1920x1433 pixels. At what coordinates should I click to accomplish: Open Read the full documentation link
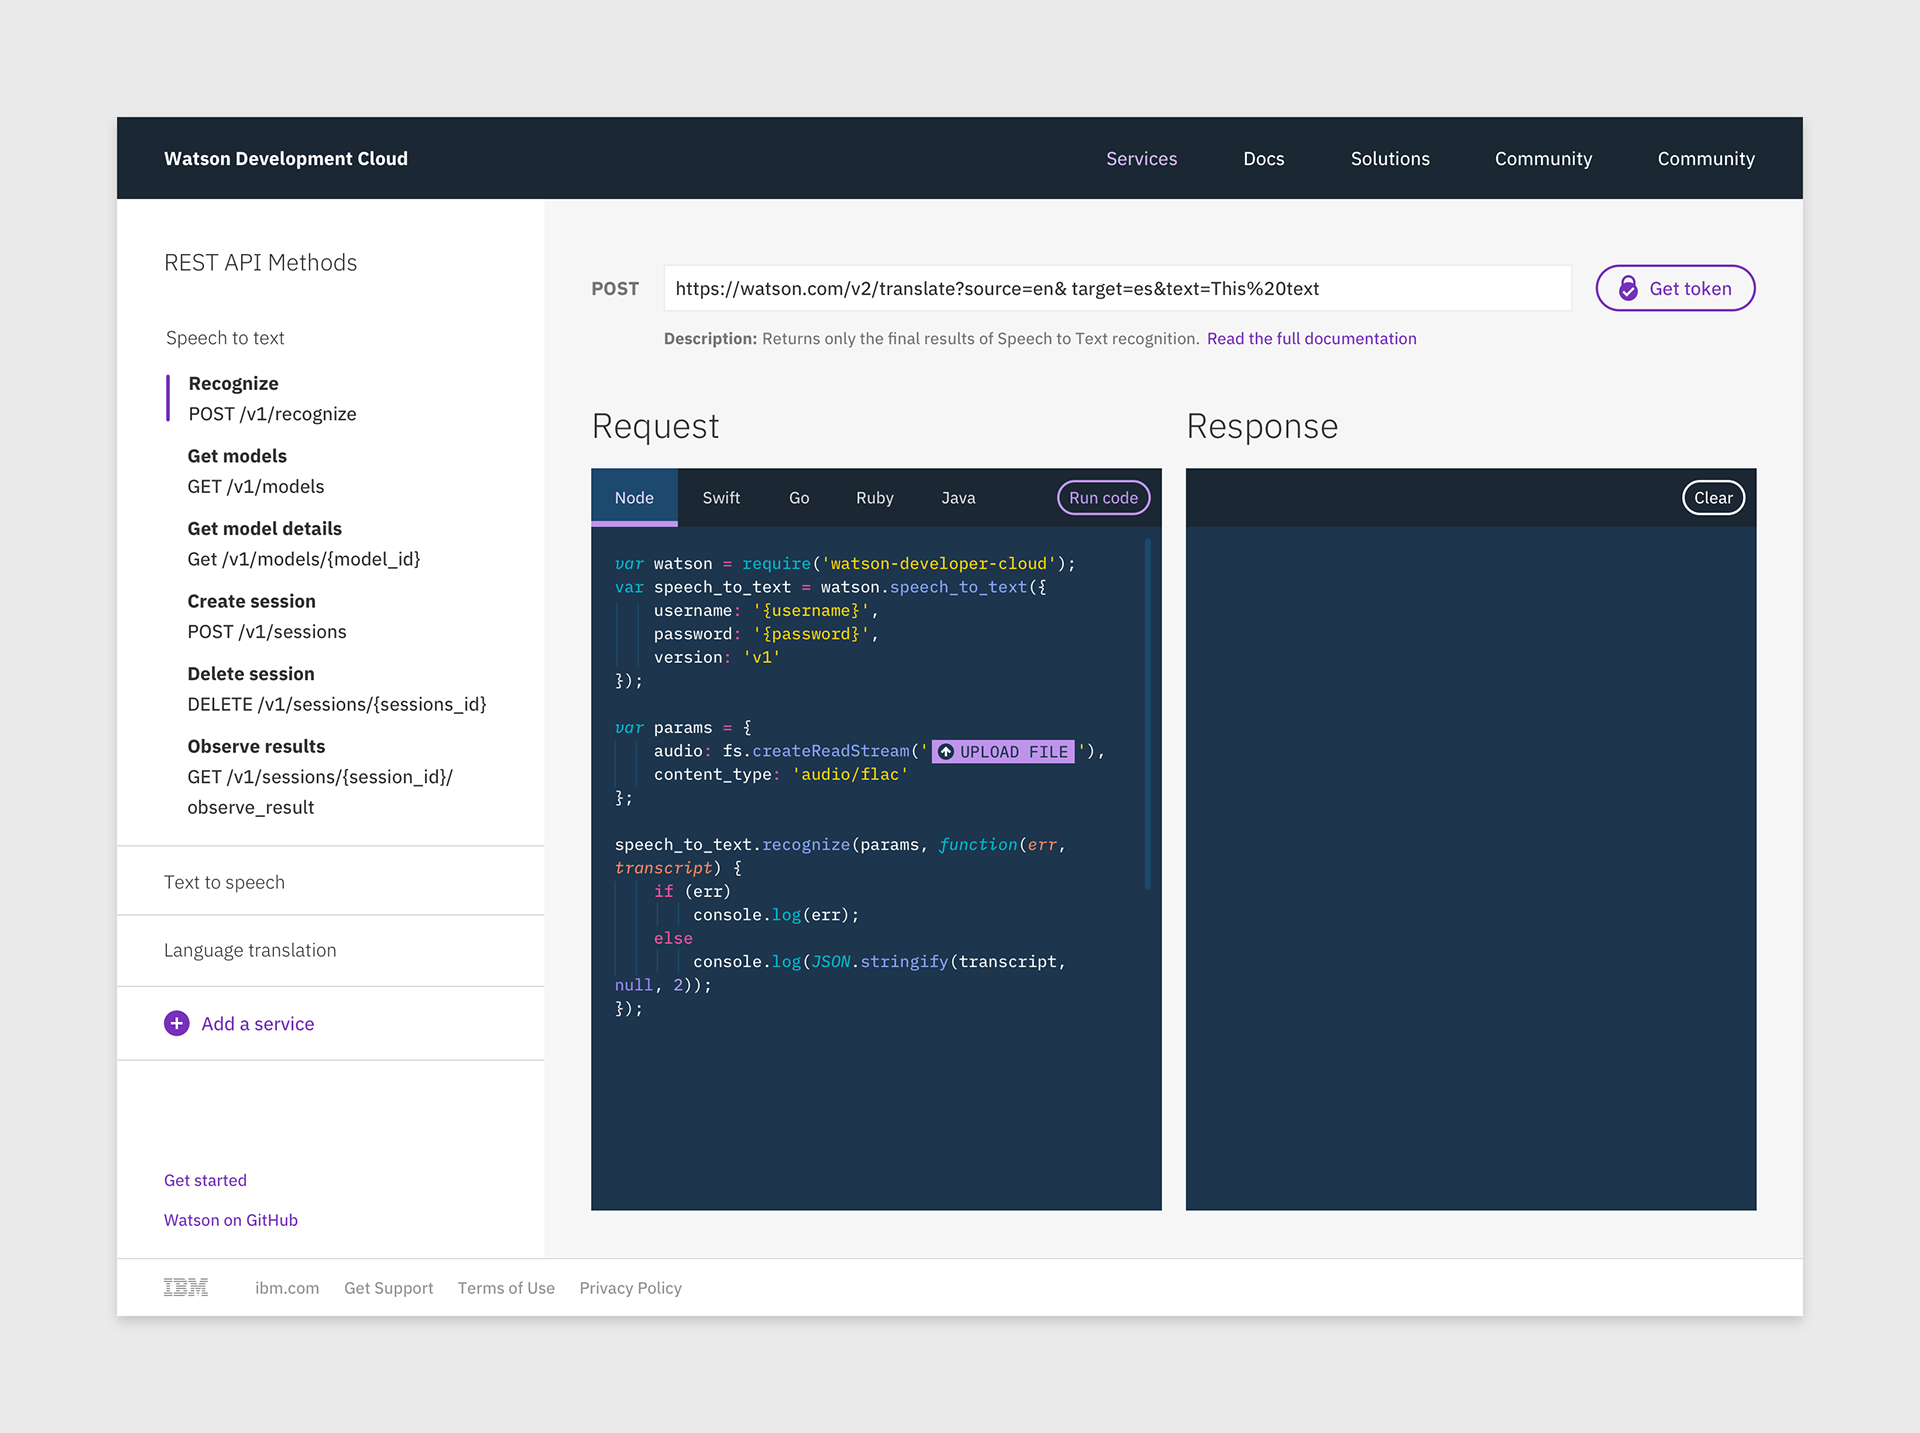tap(1311, 338)
